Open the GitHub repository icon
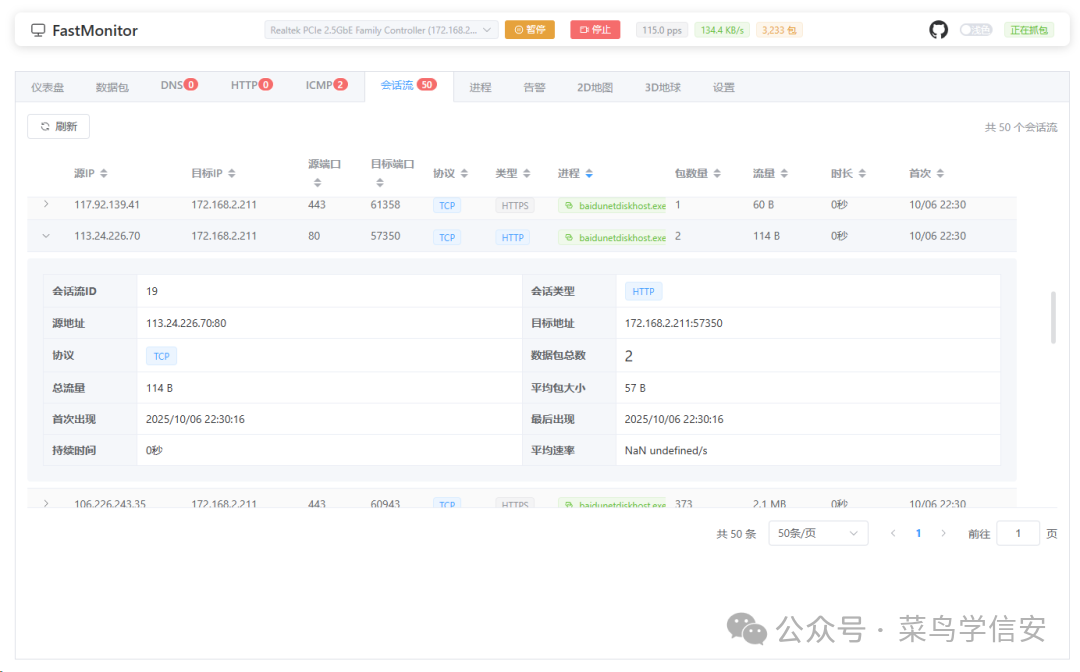 (x=938, y=30)
